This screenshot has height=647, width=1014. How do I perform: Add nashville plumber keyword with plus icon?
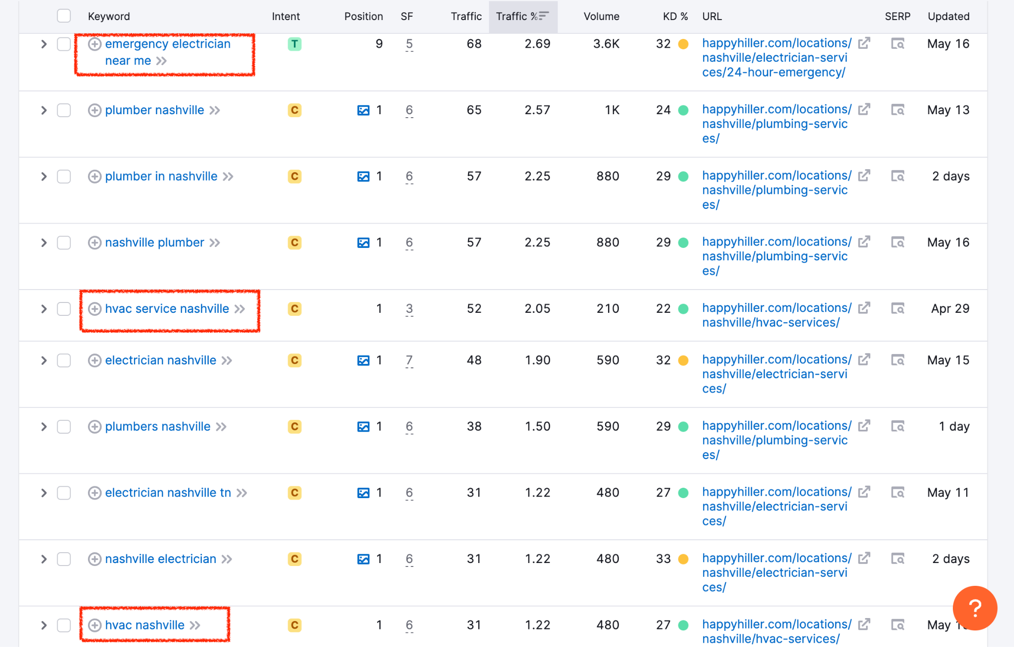pyautogui.click(x=94, y=243)
